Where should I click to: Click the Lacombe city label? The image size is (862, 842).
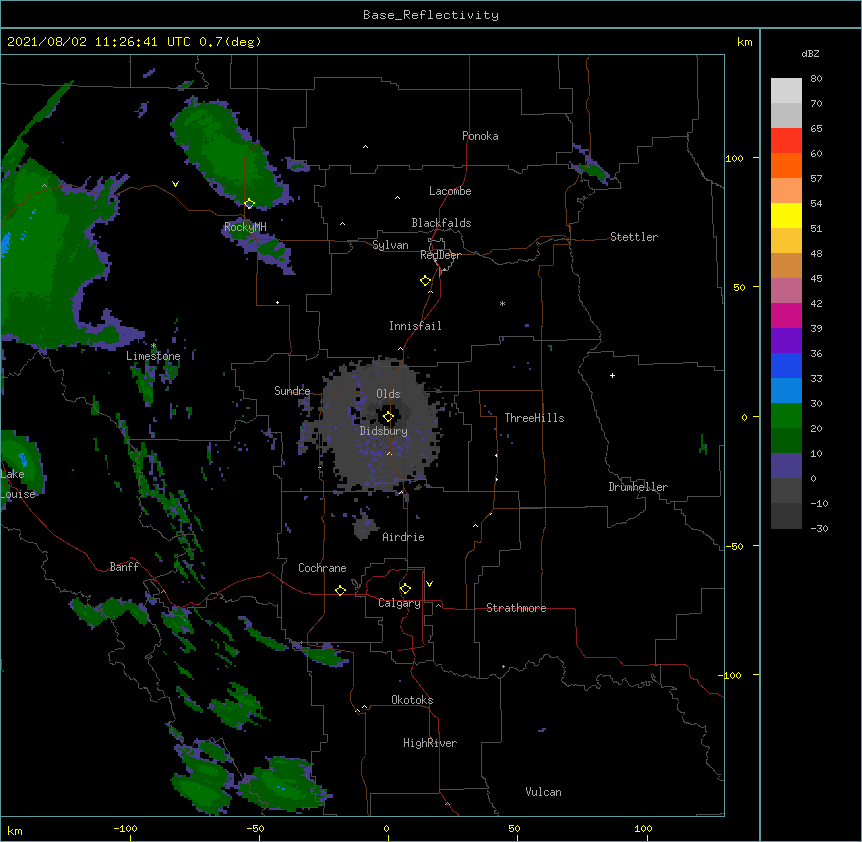(x=450, y=191)
